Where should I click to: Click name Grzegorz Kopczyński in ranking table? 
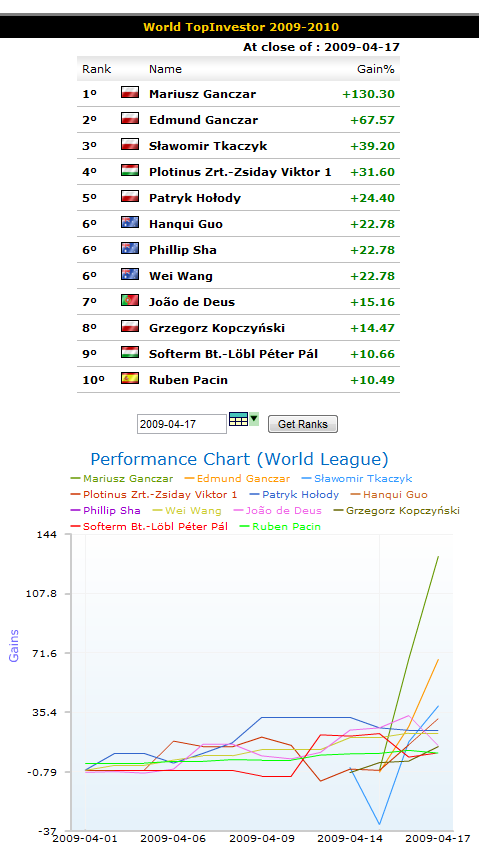pos(217,328)
